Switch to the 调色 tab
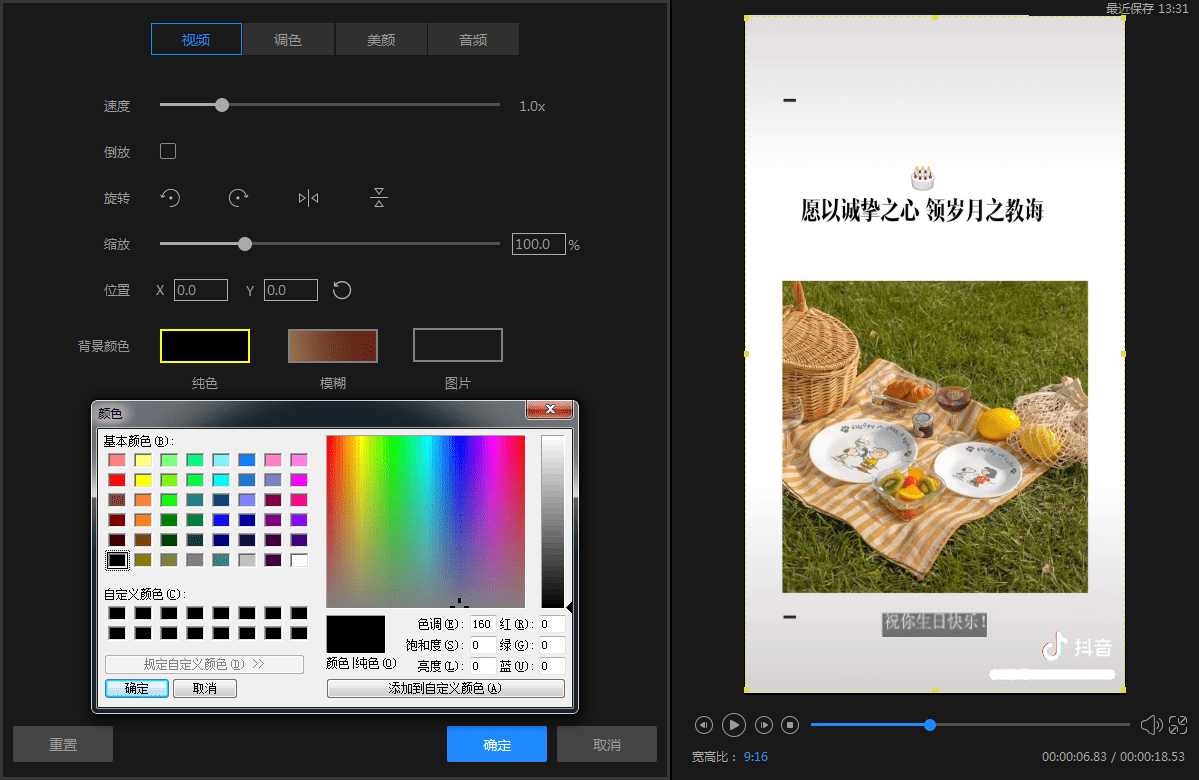Viewport: 1199px width, 780px height. coord(288,40)
